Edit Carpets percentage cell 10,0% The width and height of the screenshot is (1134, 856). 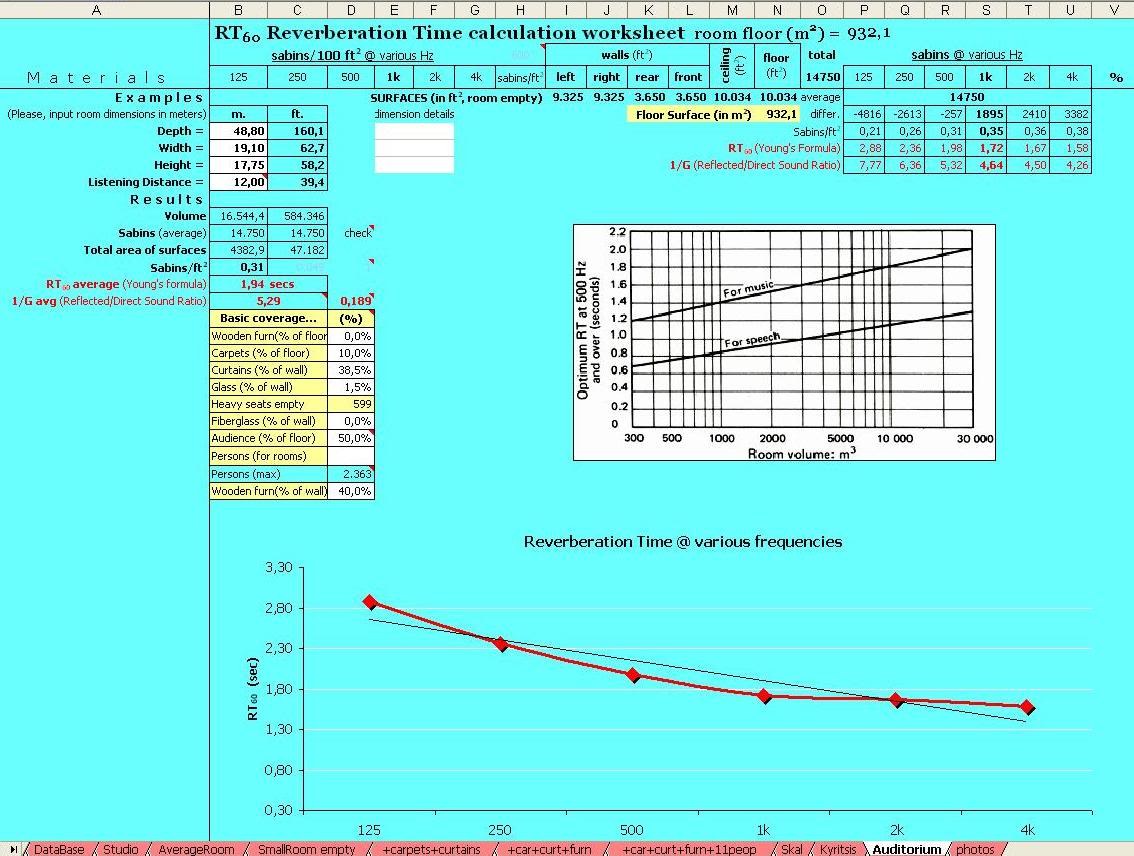pos(351,353)
